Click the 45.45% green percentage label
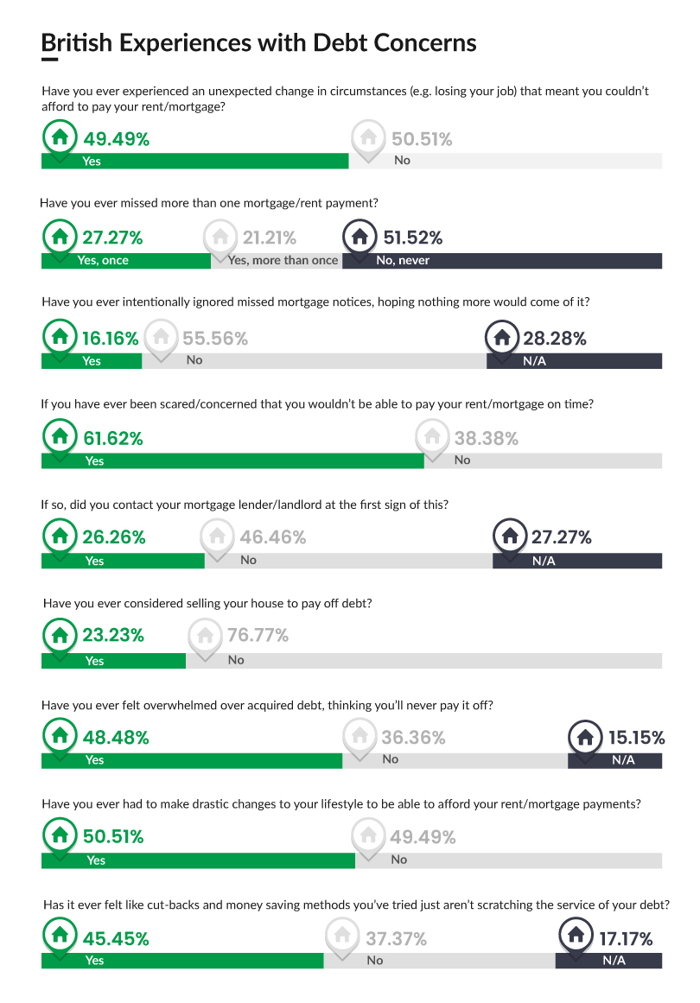This screenshot has width=700, height=1003. [x=116, y=938]
